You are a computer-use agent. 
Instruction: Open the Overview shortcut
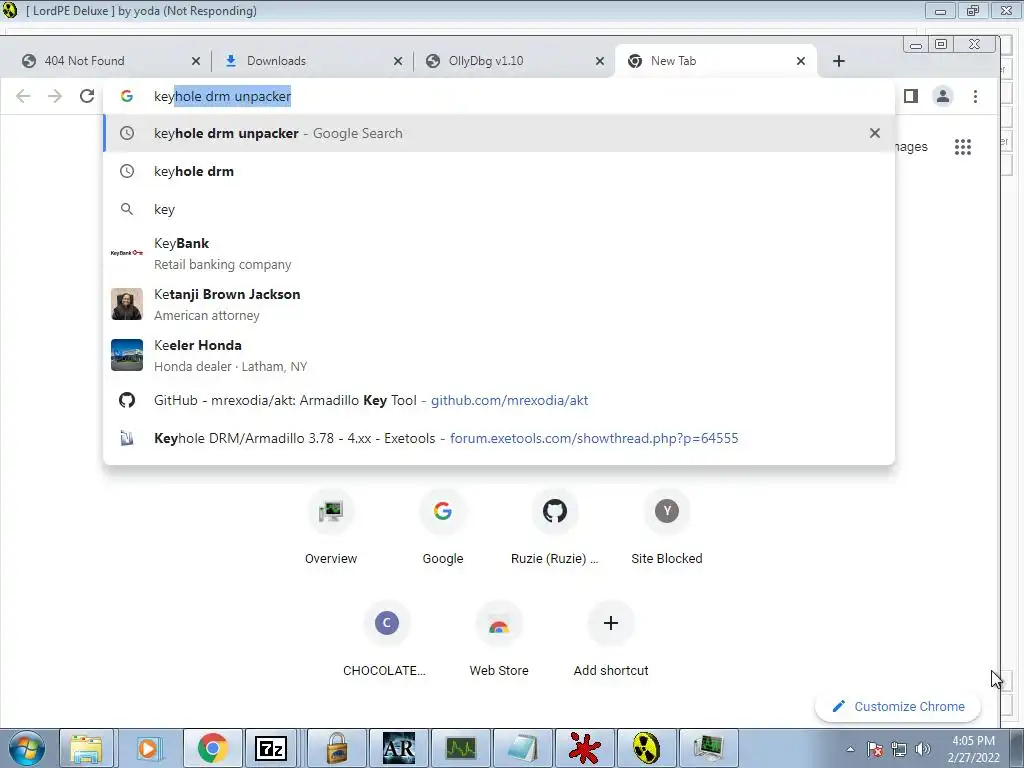click(331, 528)
